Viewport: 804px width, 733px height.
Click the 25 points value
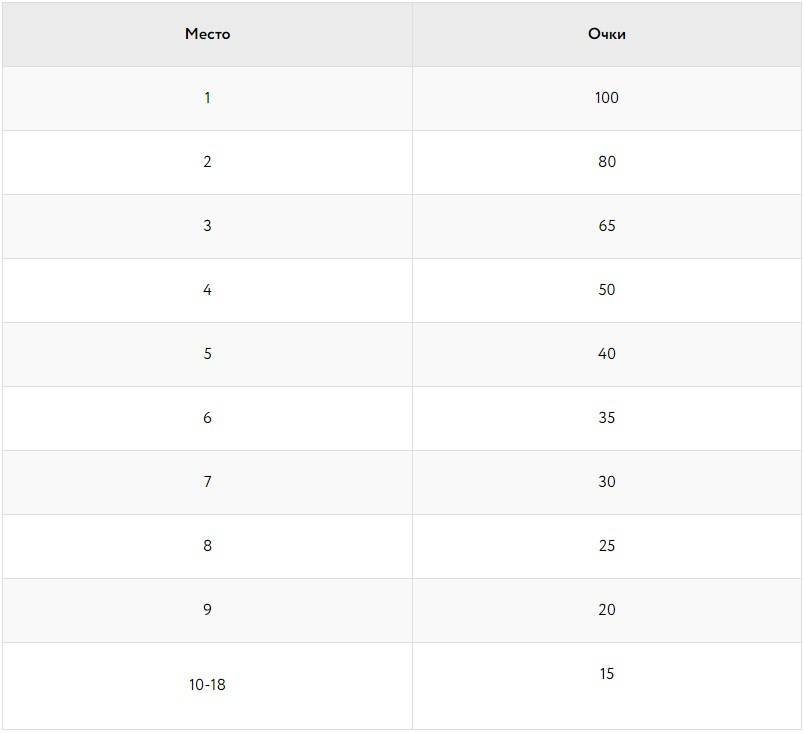point(607,546)
